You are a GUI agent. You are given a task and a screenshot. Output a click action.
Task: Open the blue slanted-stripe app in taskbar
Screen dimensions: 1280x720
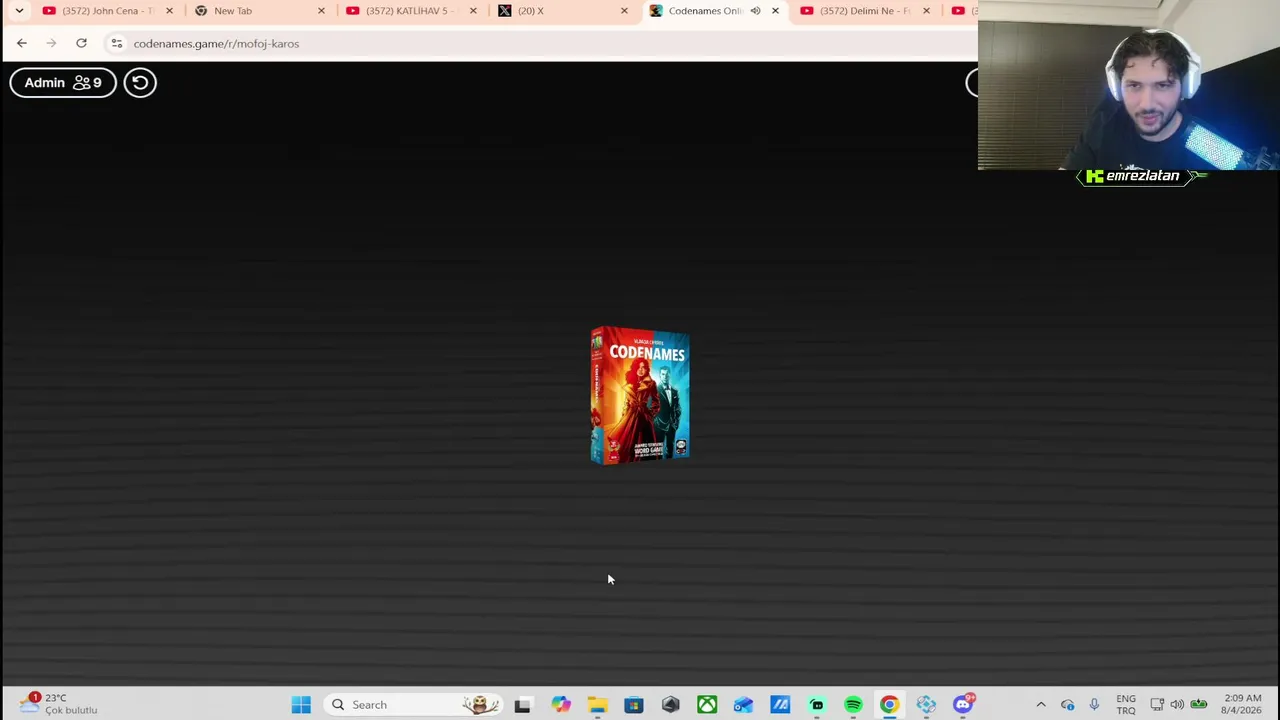coord(780,705)
